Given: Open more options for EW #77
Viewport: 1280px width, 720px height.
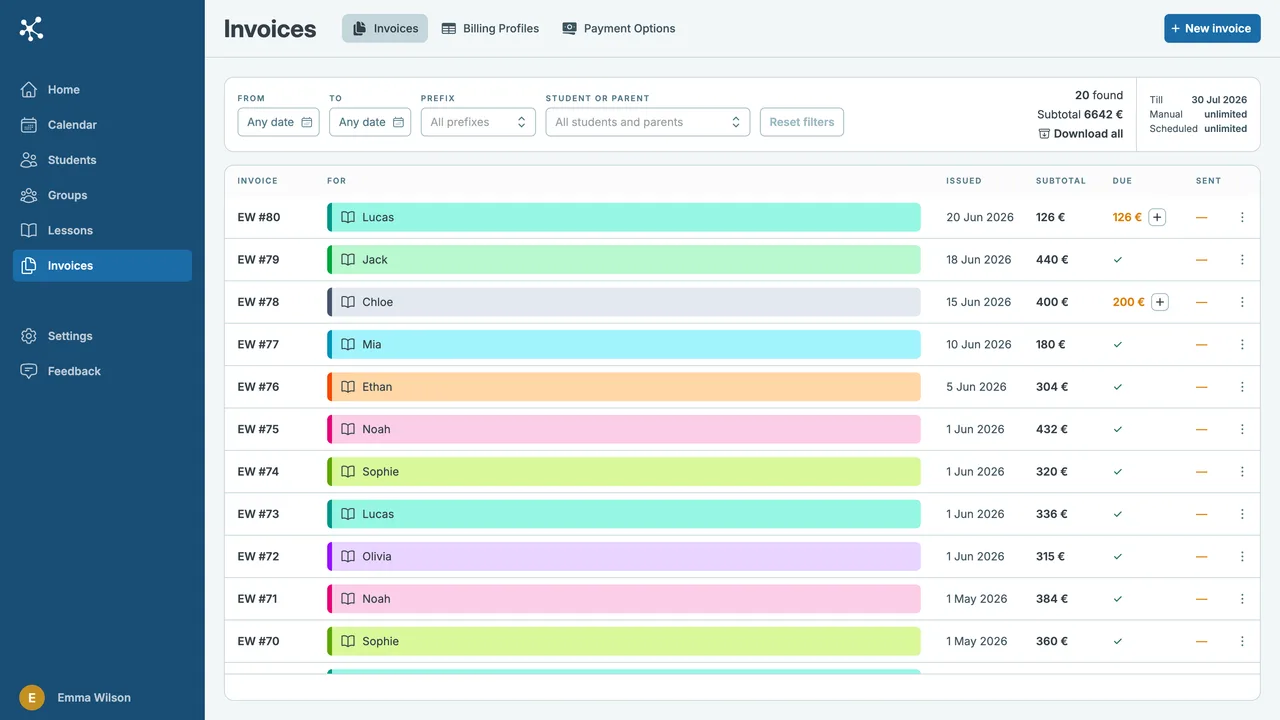Looking at the screenshot, I should [1242, 345].
